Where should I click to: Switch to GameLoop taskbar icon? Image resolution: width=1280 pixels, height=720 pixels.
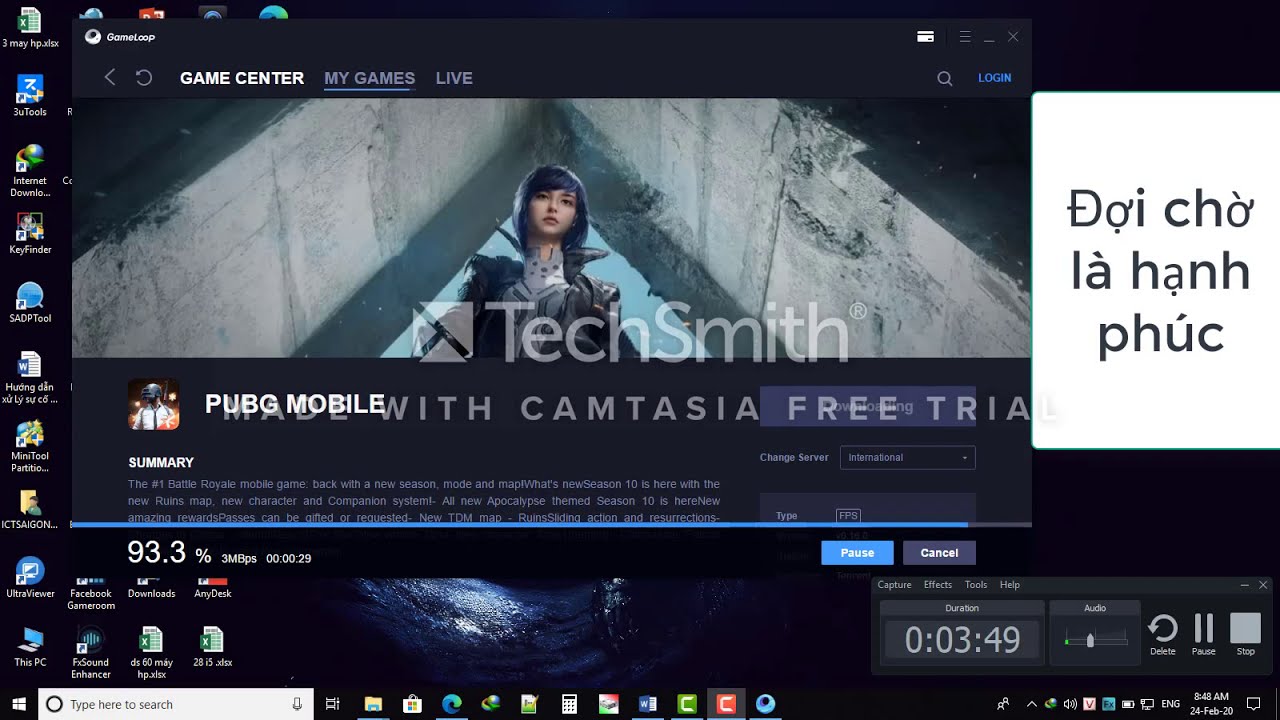click(765, 704)
